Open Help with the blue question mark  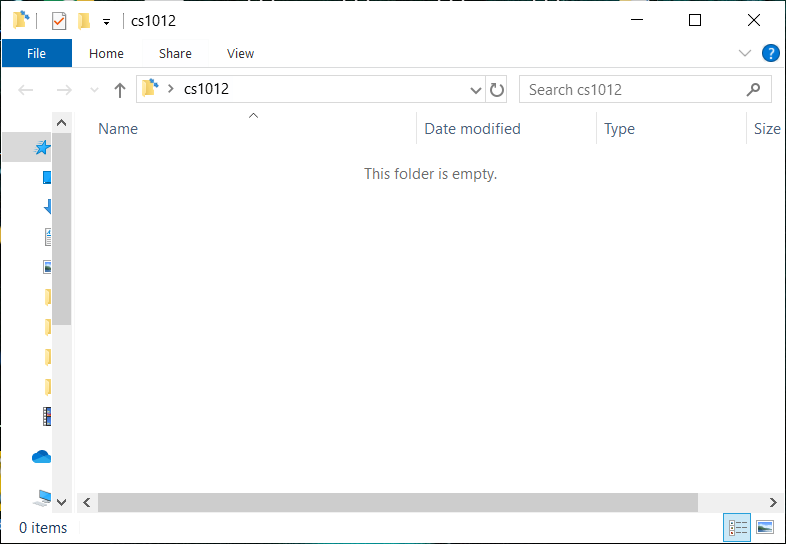point(770,53)
